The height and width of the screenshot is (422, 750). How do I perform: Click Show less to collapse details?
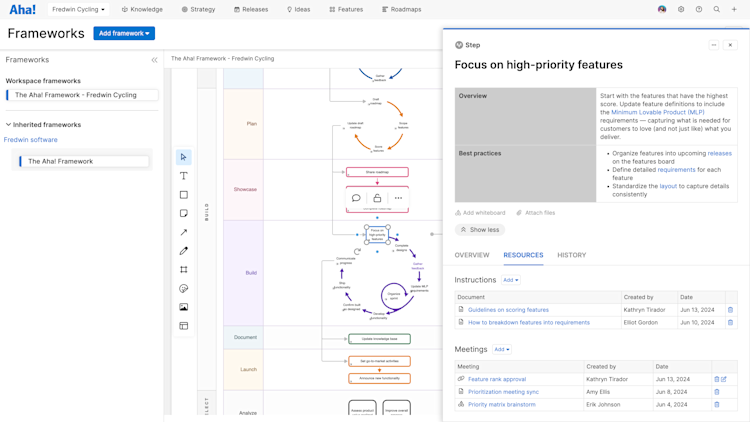(480, 230)
